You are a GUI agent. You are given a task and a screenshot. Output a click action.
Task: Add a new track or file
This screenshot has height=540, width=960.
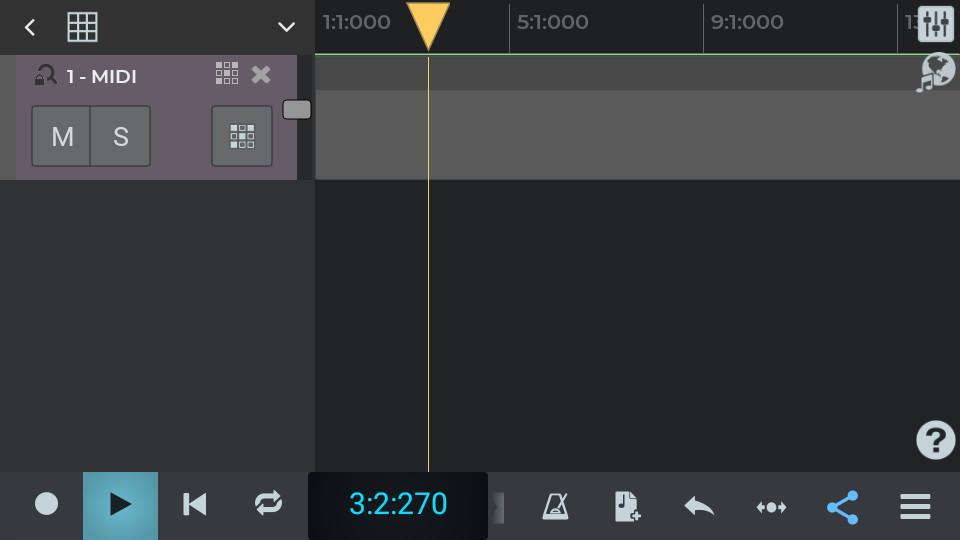point(627,506)
